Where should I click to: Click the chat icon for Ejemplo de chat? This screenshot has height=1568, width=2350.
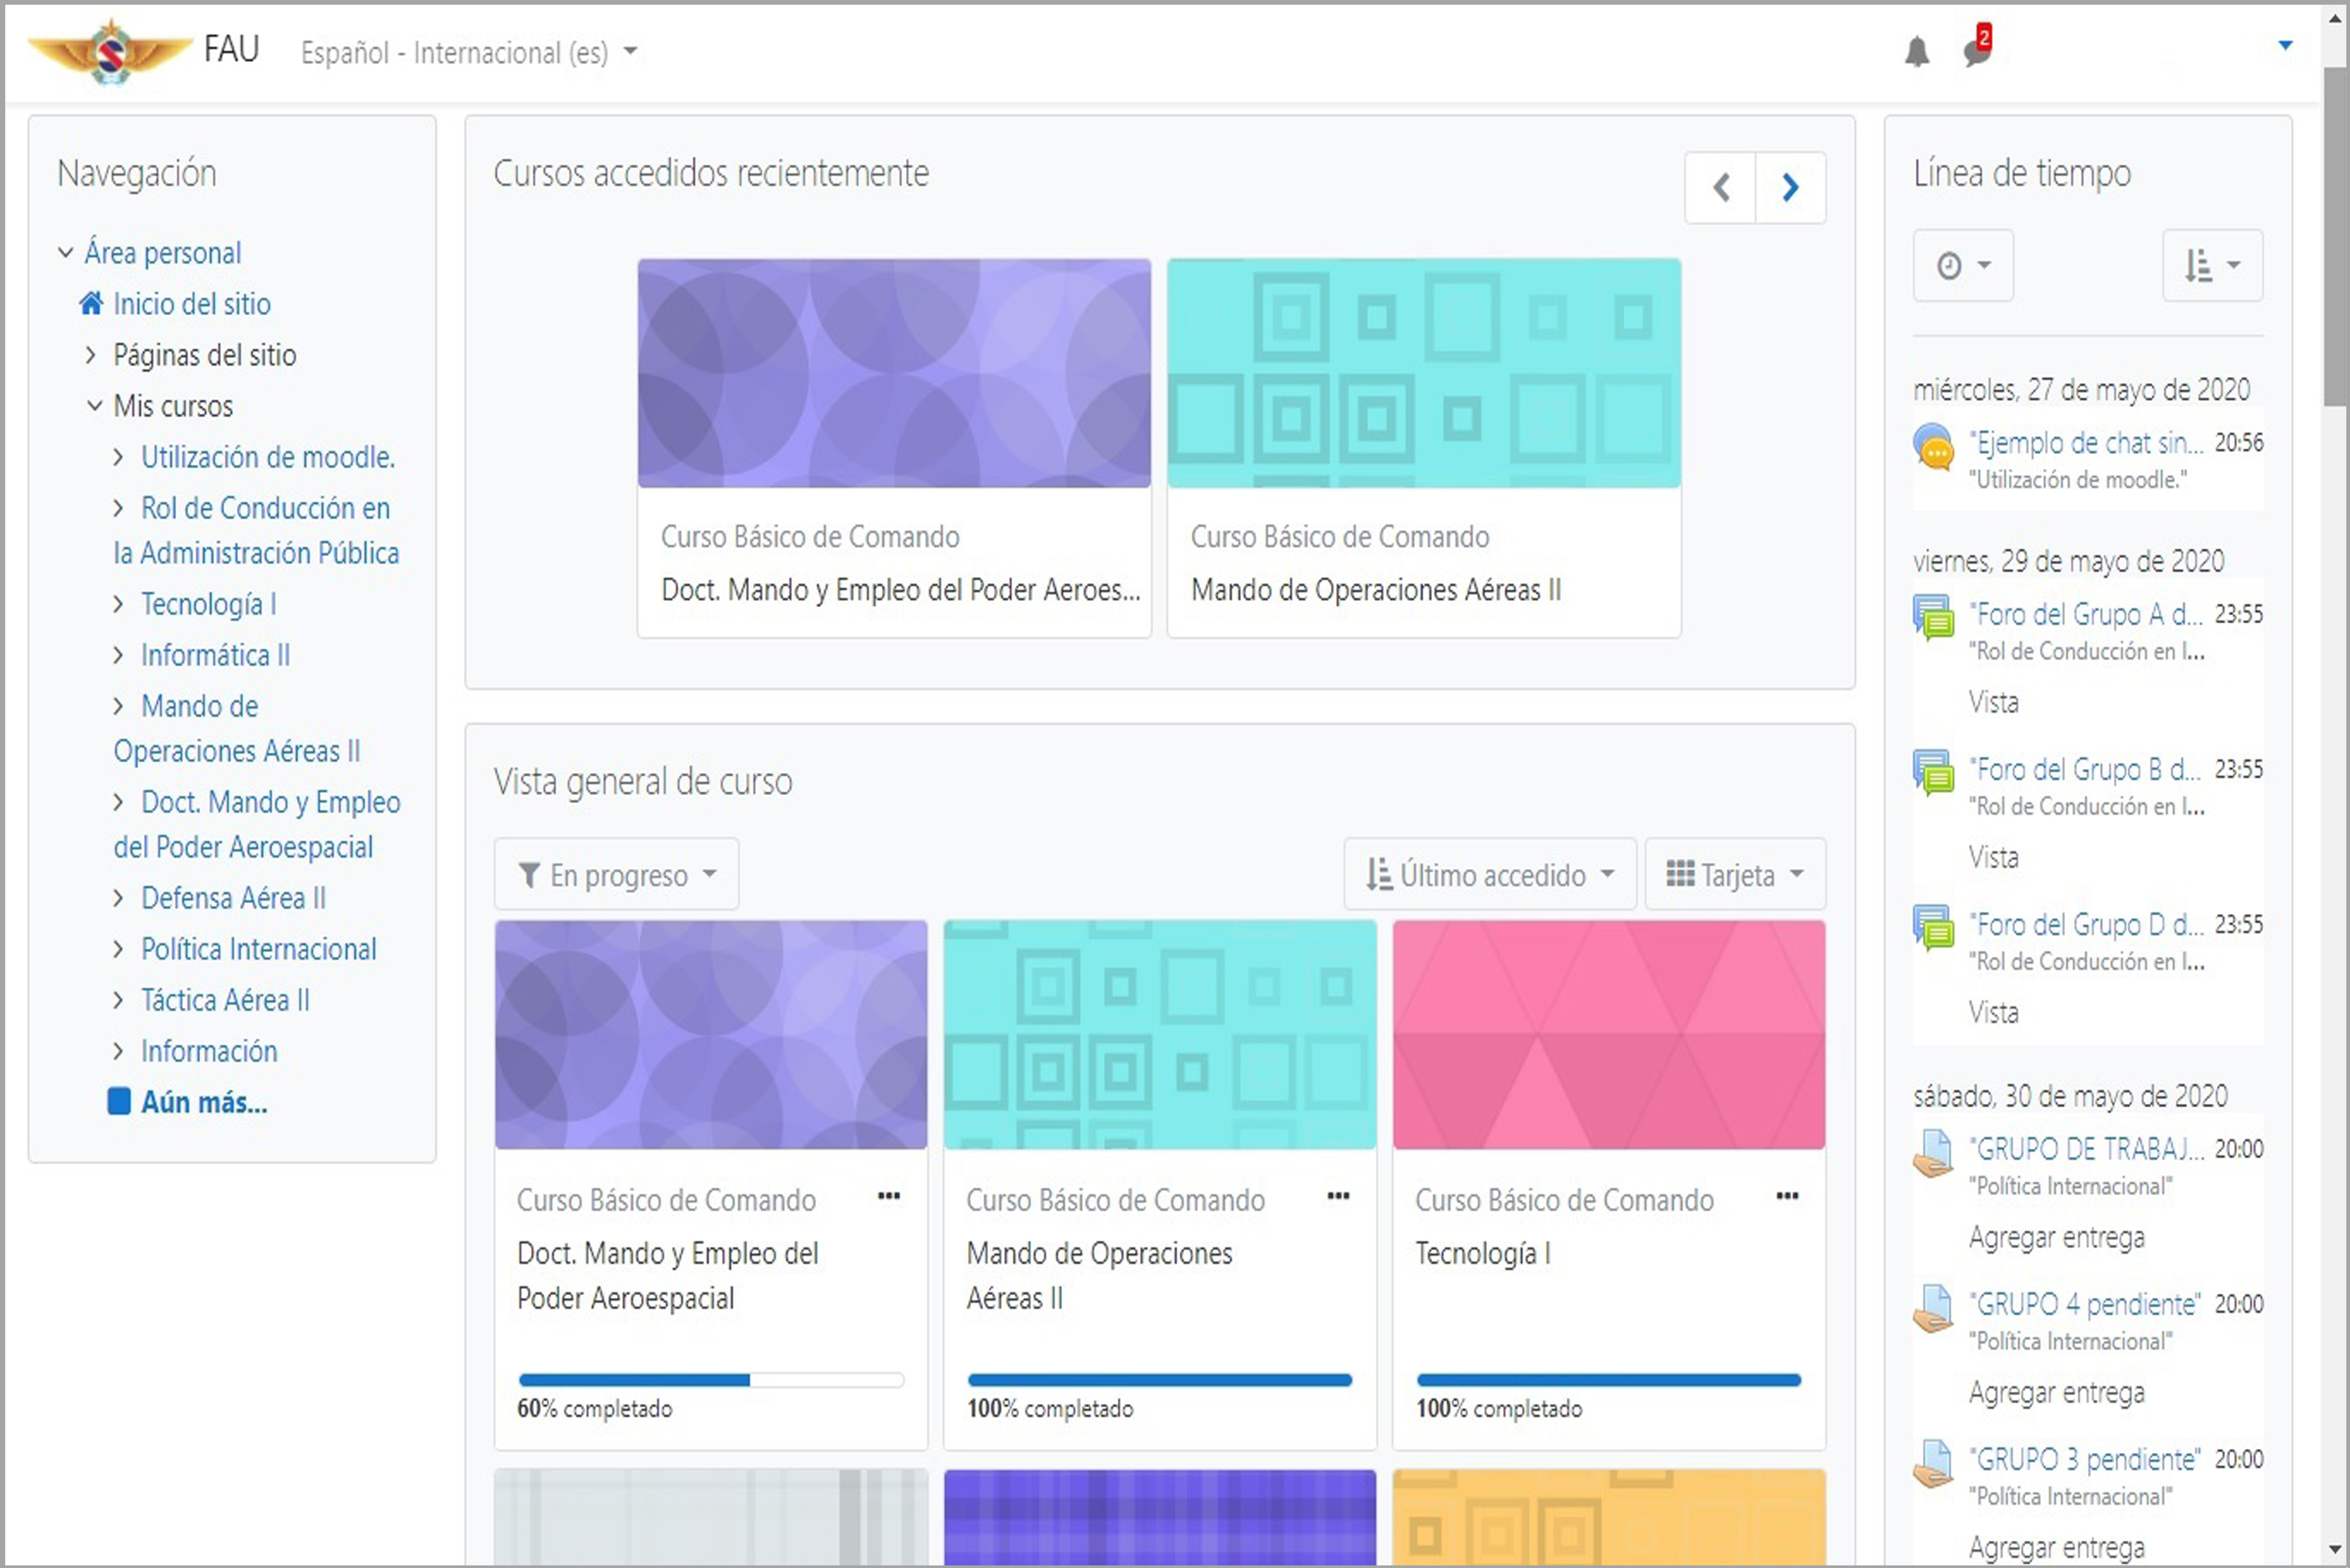(x=1934, y=447)
